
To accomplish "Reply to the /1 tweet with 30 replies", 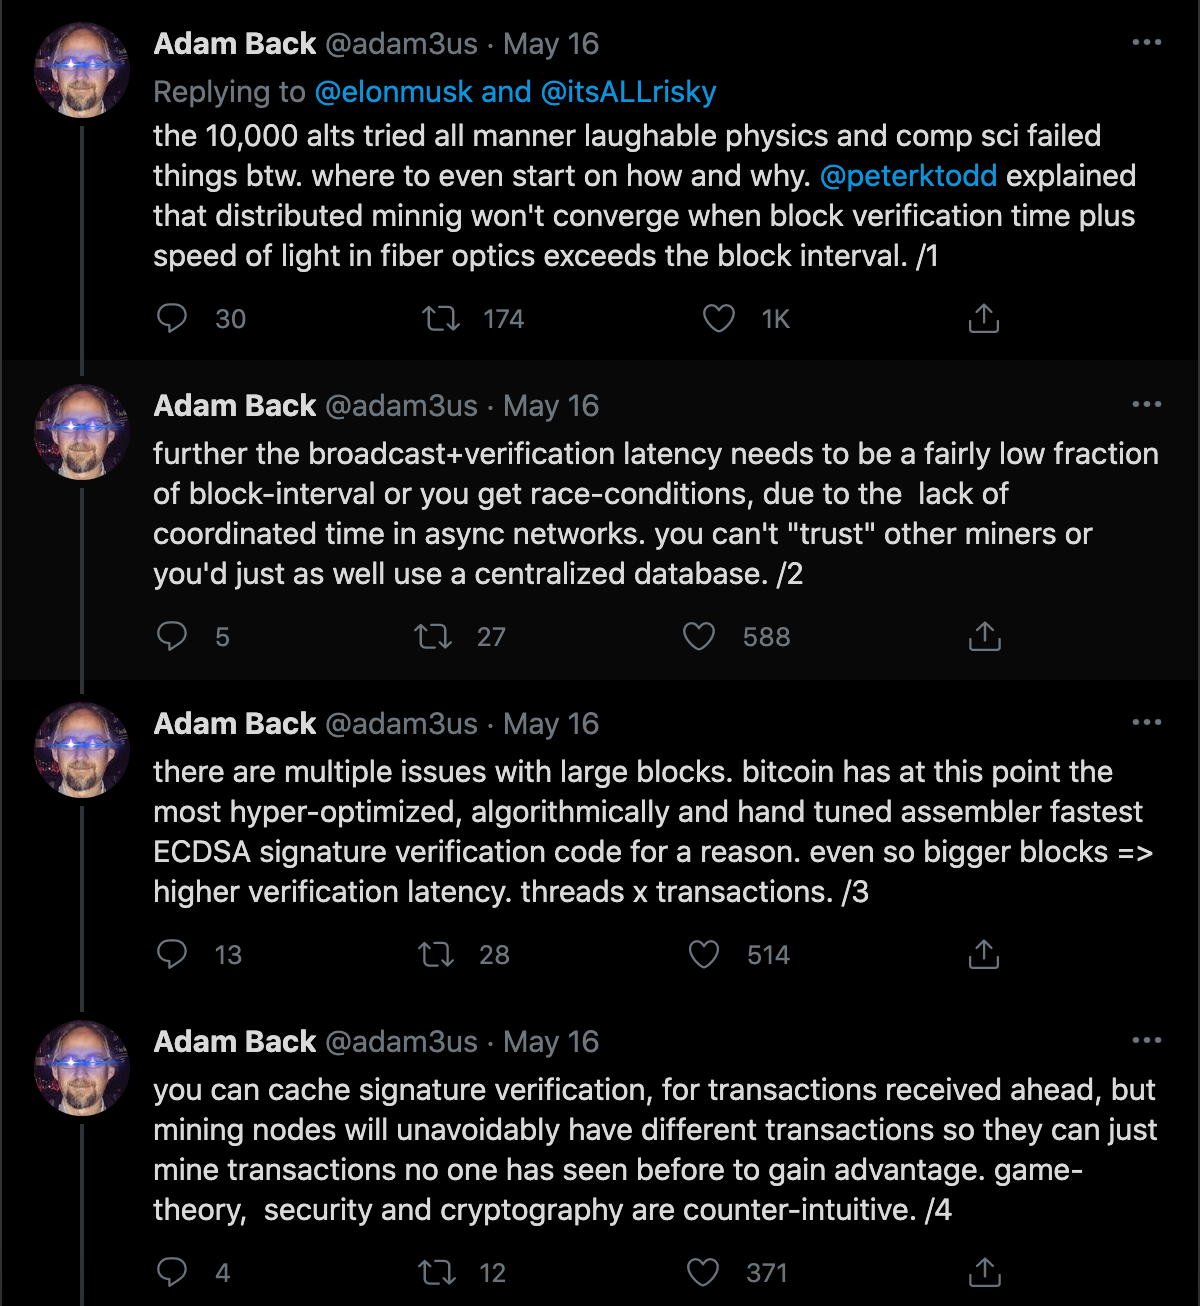I will (x=172, y=318).
